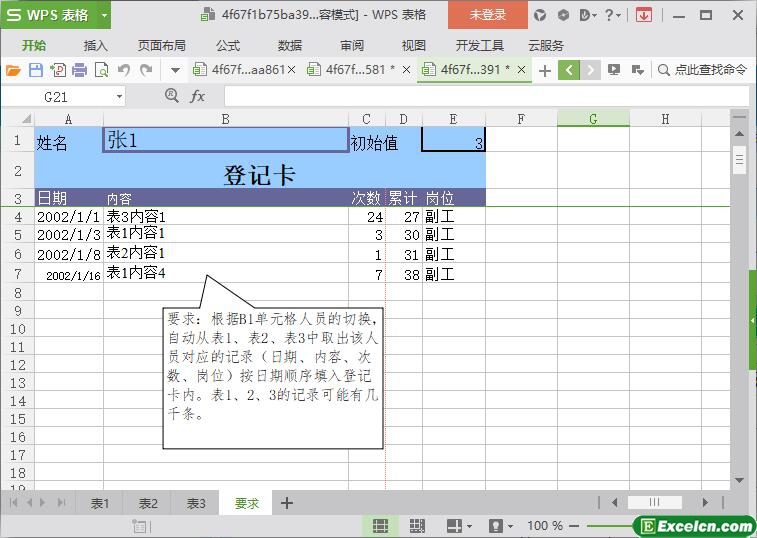Screen dimensions: 757x538
Task: Click the undo arrow icon
Action: tap(124, 70)
